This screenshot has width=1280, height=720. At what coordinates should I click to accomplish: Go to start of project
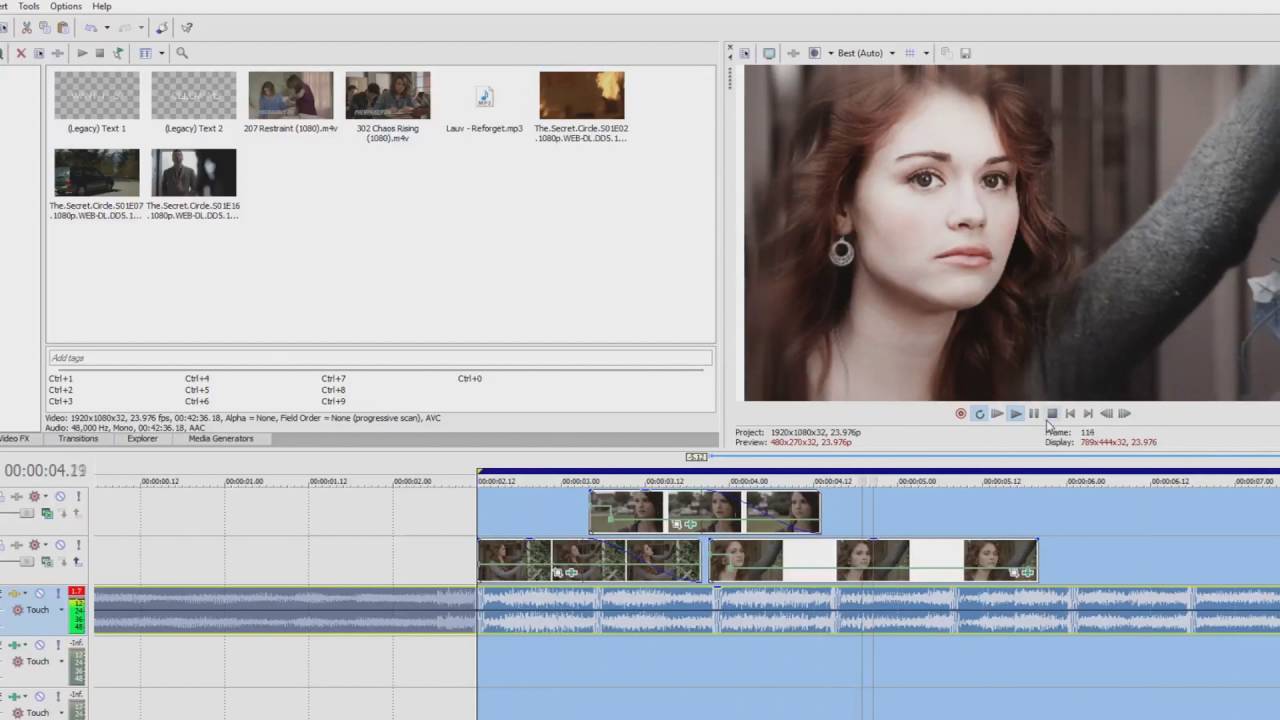1070,413
